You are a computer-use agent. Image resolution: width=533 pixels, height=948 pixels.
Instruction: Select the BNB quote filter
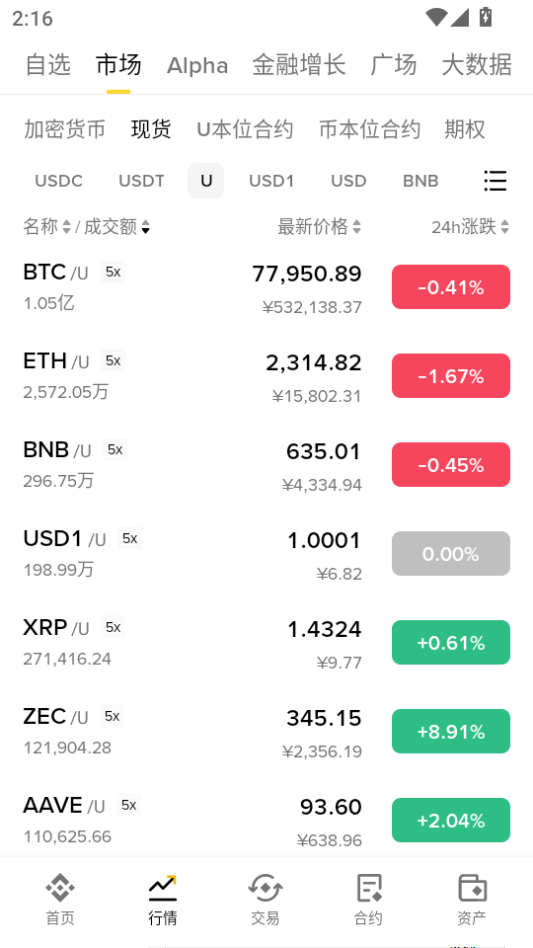(421, 181)
